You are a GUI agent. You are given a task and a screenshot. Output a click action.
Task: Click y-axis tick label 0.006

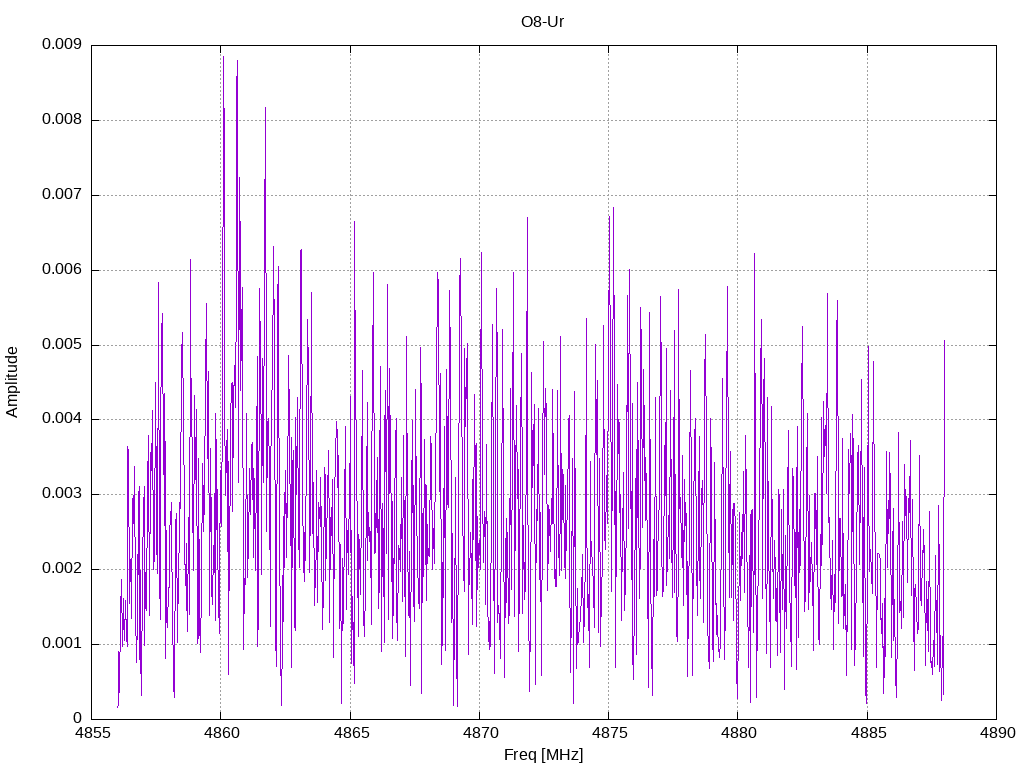(62, 269)
